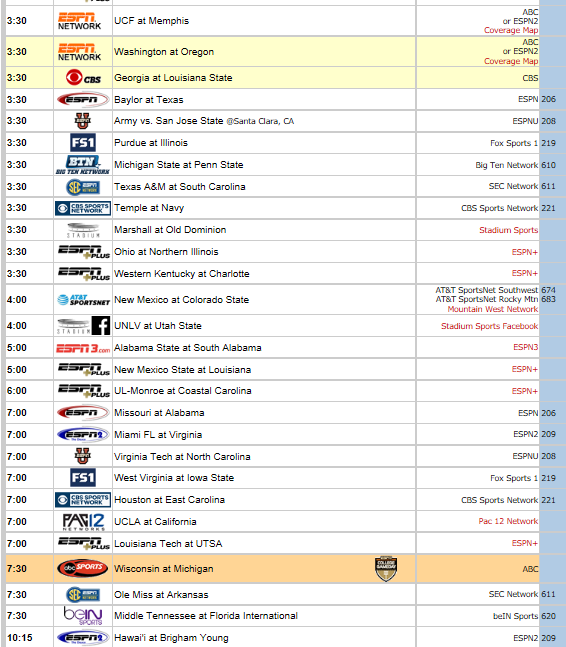Open ESPN+ link for Louisiana Tech at UTSA
Screen dimensions: 566x647
(525, 543)
